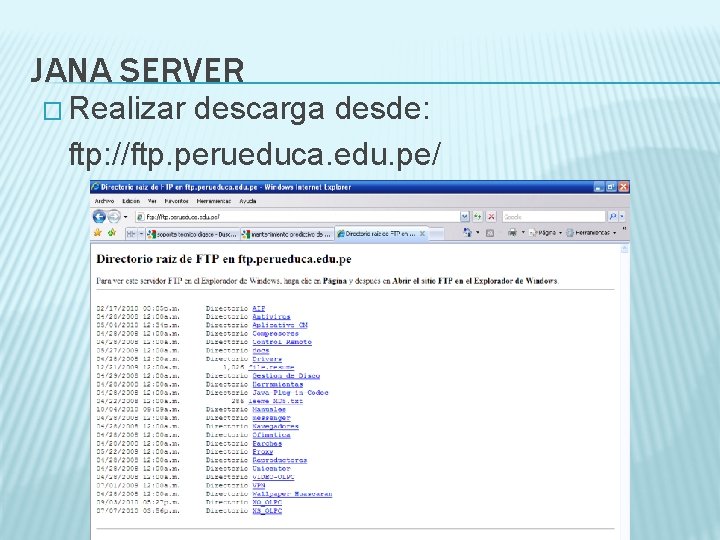Expand the command bar overflow chevron
This screenshot has height=540, width=720.
point(624,230)
